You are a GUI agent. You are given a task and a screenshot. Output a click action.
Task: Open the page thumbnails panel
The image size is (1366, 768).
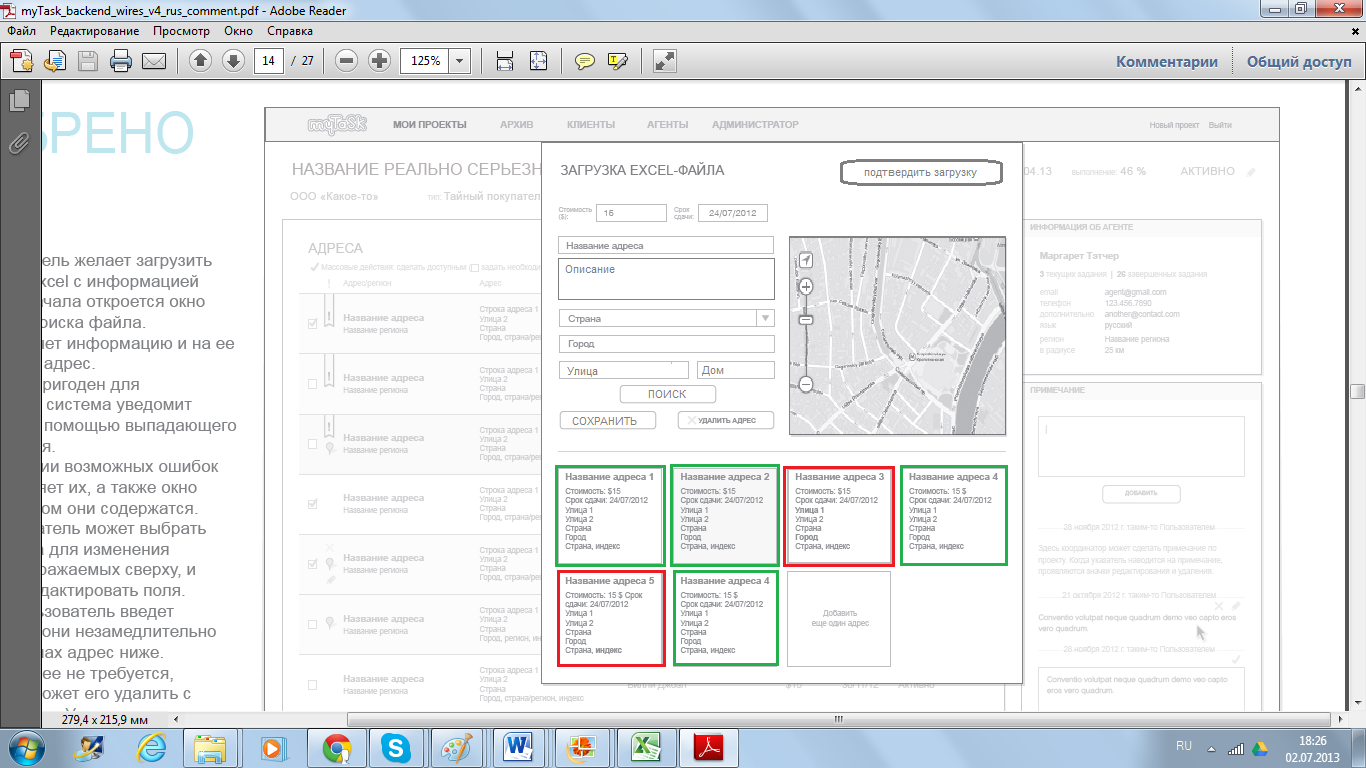tap(19, 100)
